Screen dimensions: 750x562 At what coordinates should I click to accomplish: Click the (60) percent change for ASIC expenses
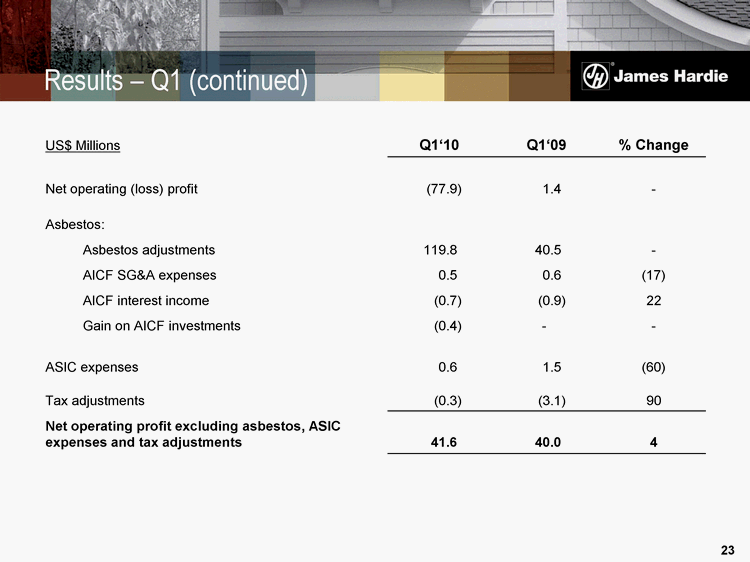653,367
